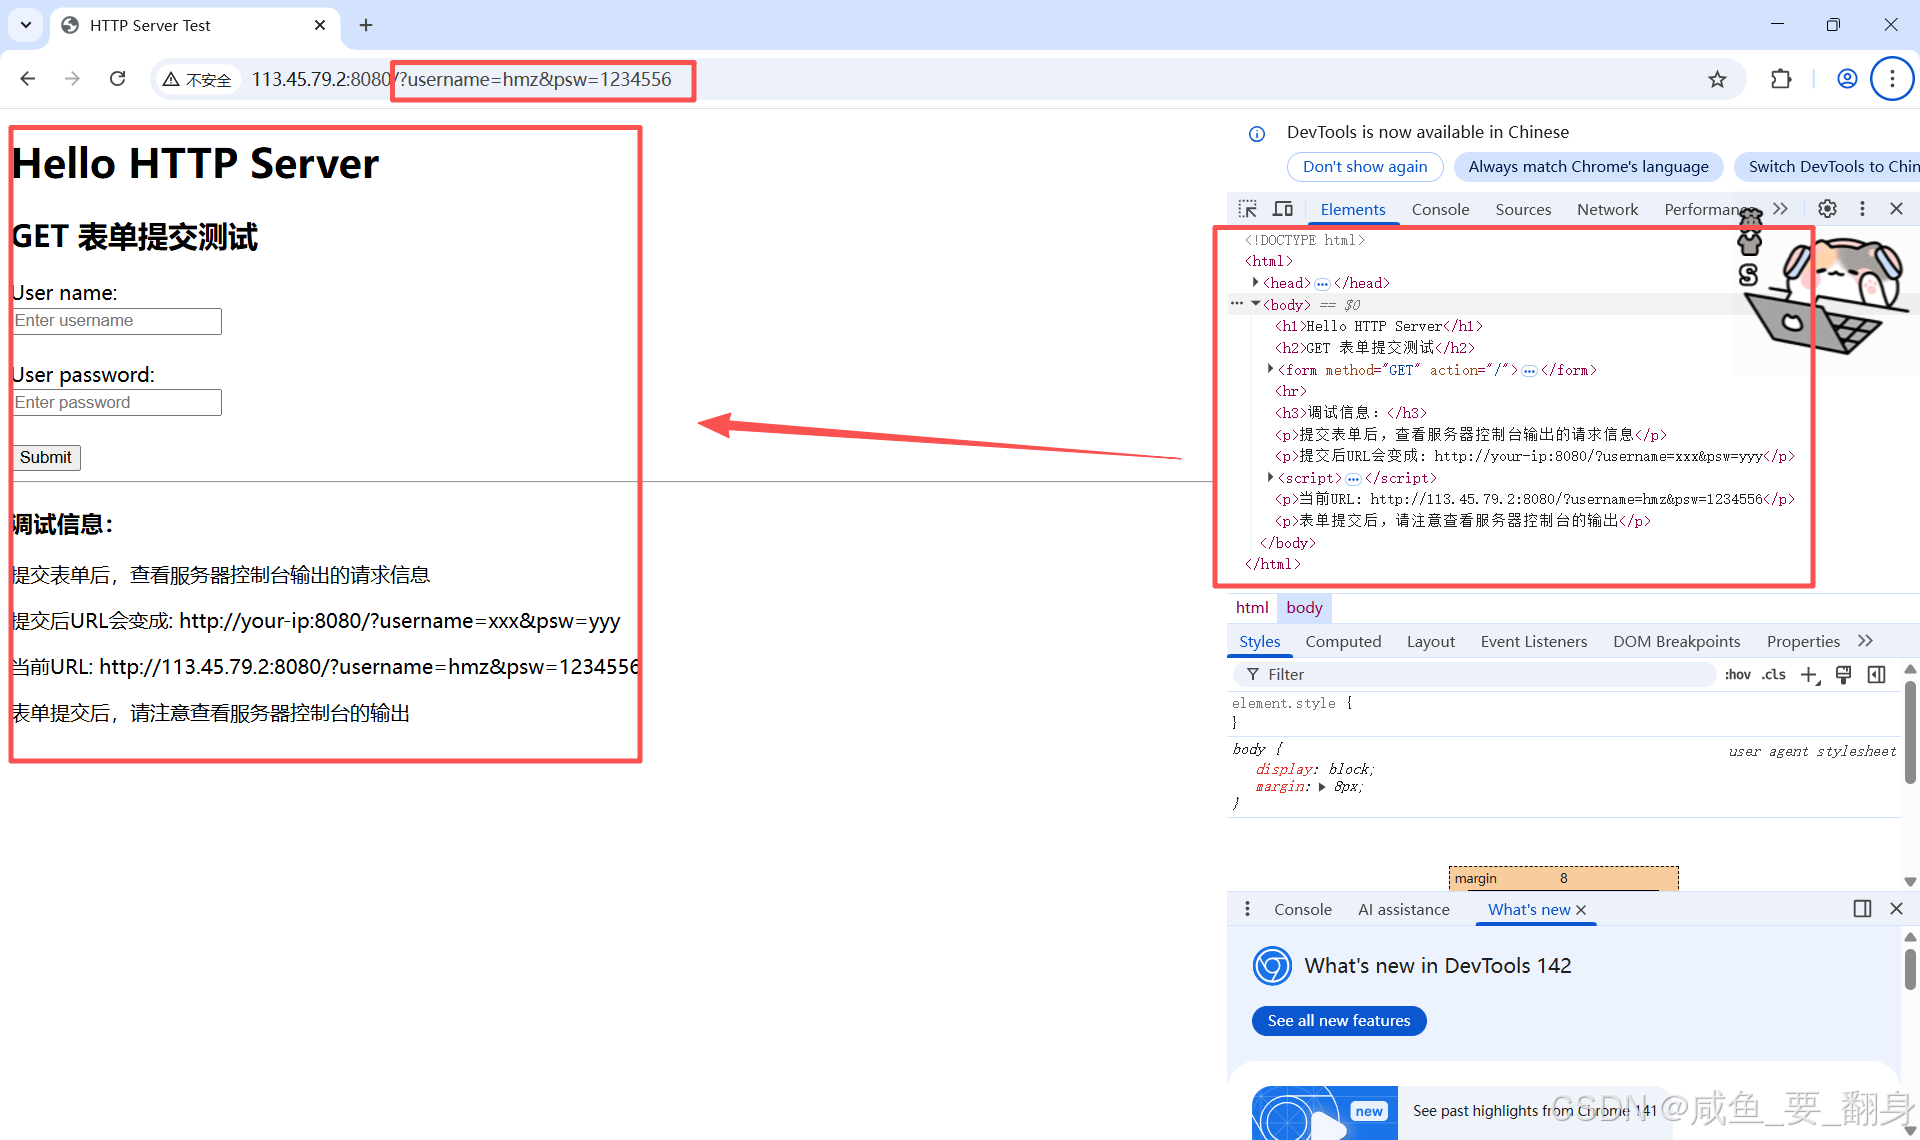Open the Computed styles tab

[x=1343, y=642]
